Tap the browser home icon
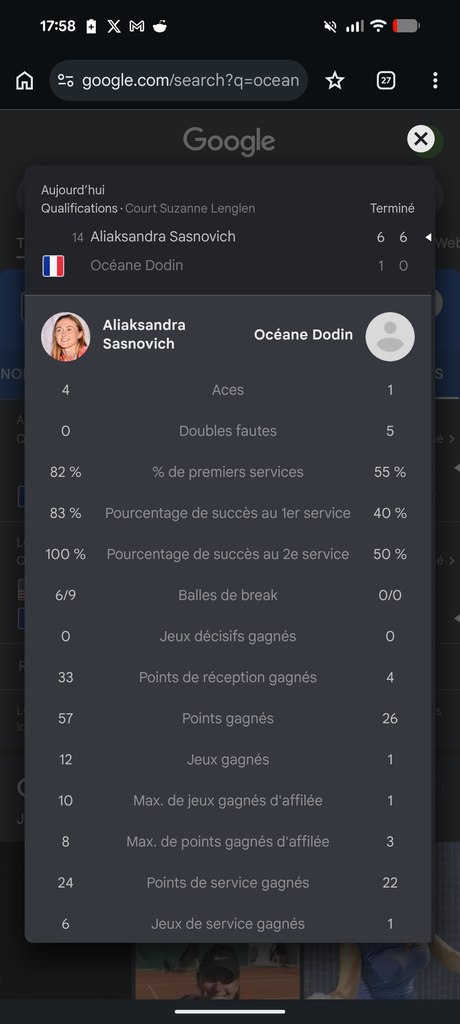Image resolution: width=460 pixels, height=1024 pixels. pos(24,81)
